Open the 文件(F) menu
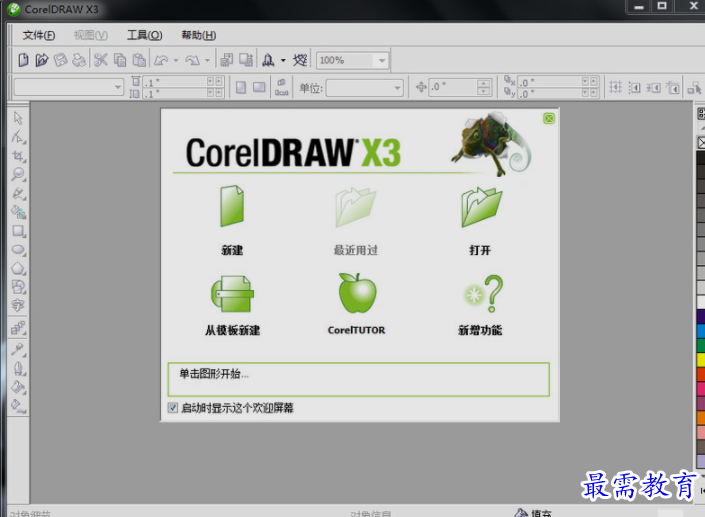Image resolution: width=705 pixels, height=517 pixels. 39,35
